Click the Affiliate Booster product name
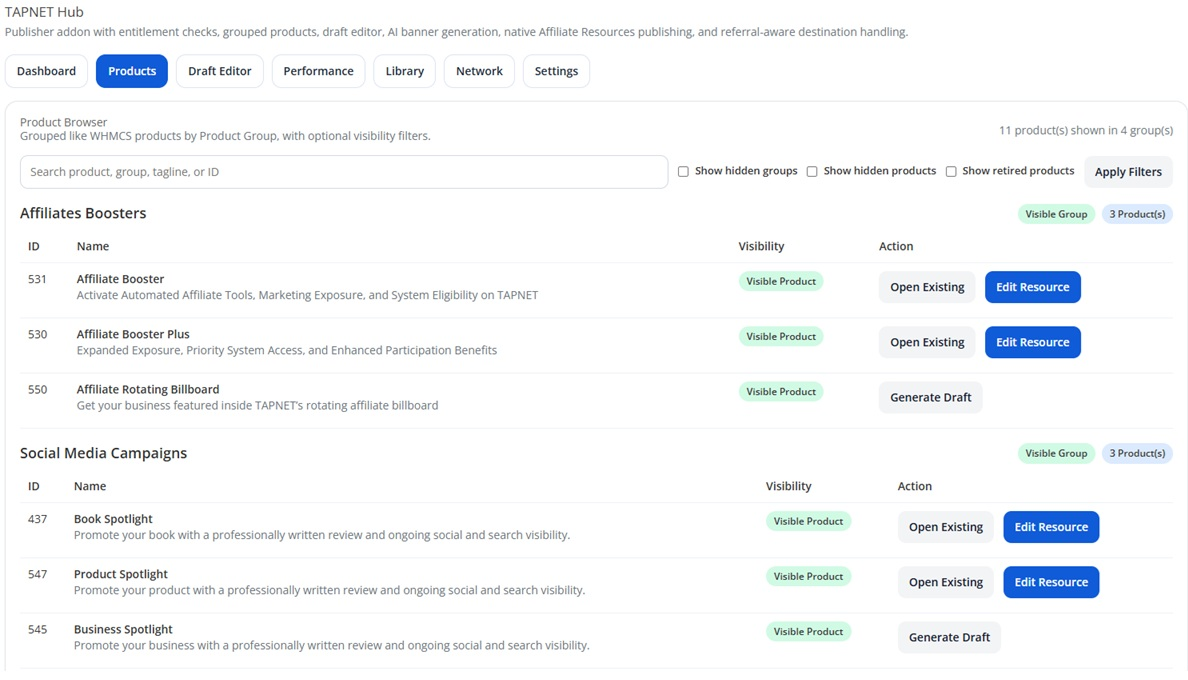This screenshot has width=1188, height=680. point(120,279)
